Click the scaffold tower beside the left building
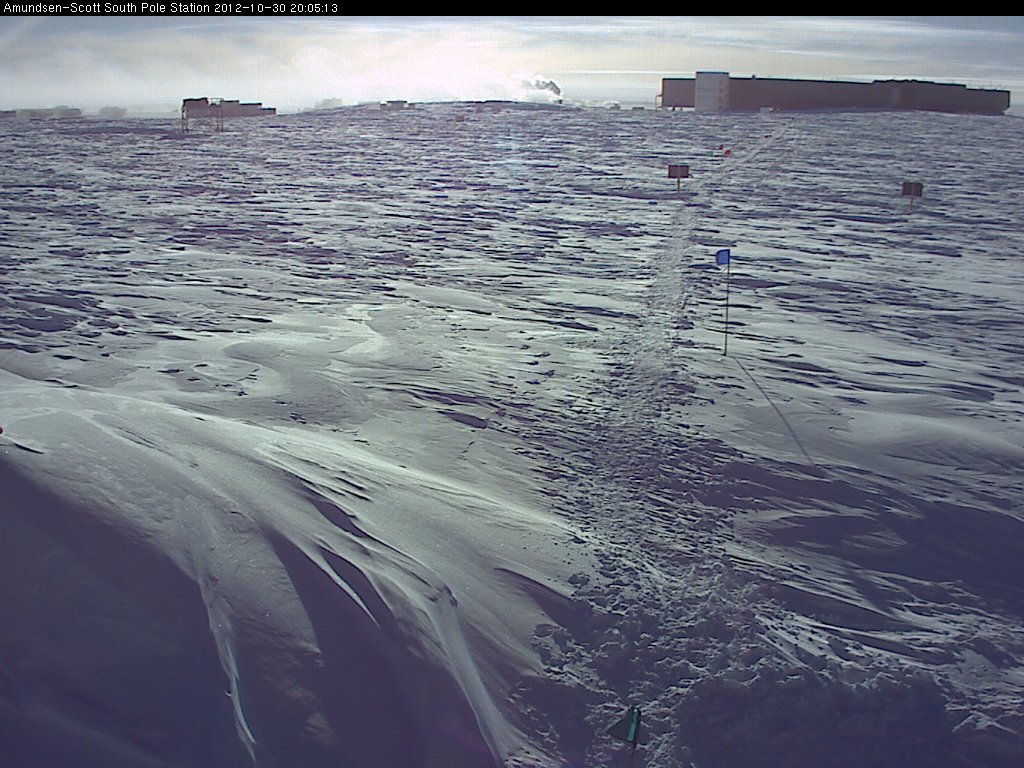This screenshot has height=768, width=1024. point(189,118)
